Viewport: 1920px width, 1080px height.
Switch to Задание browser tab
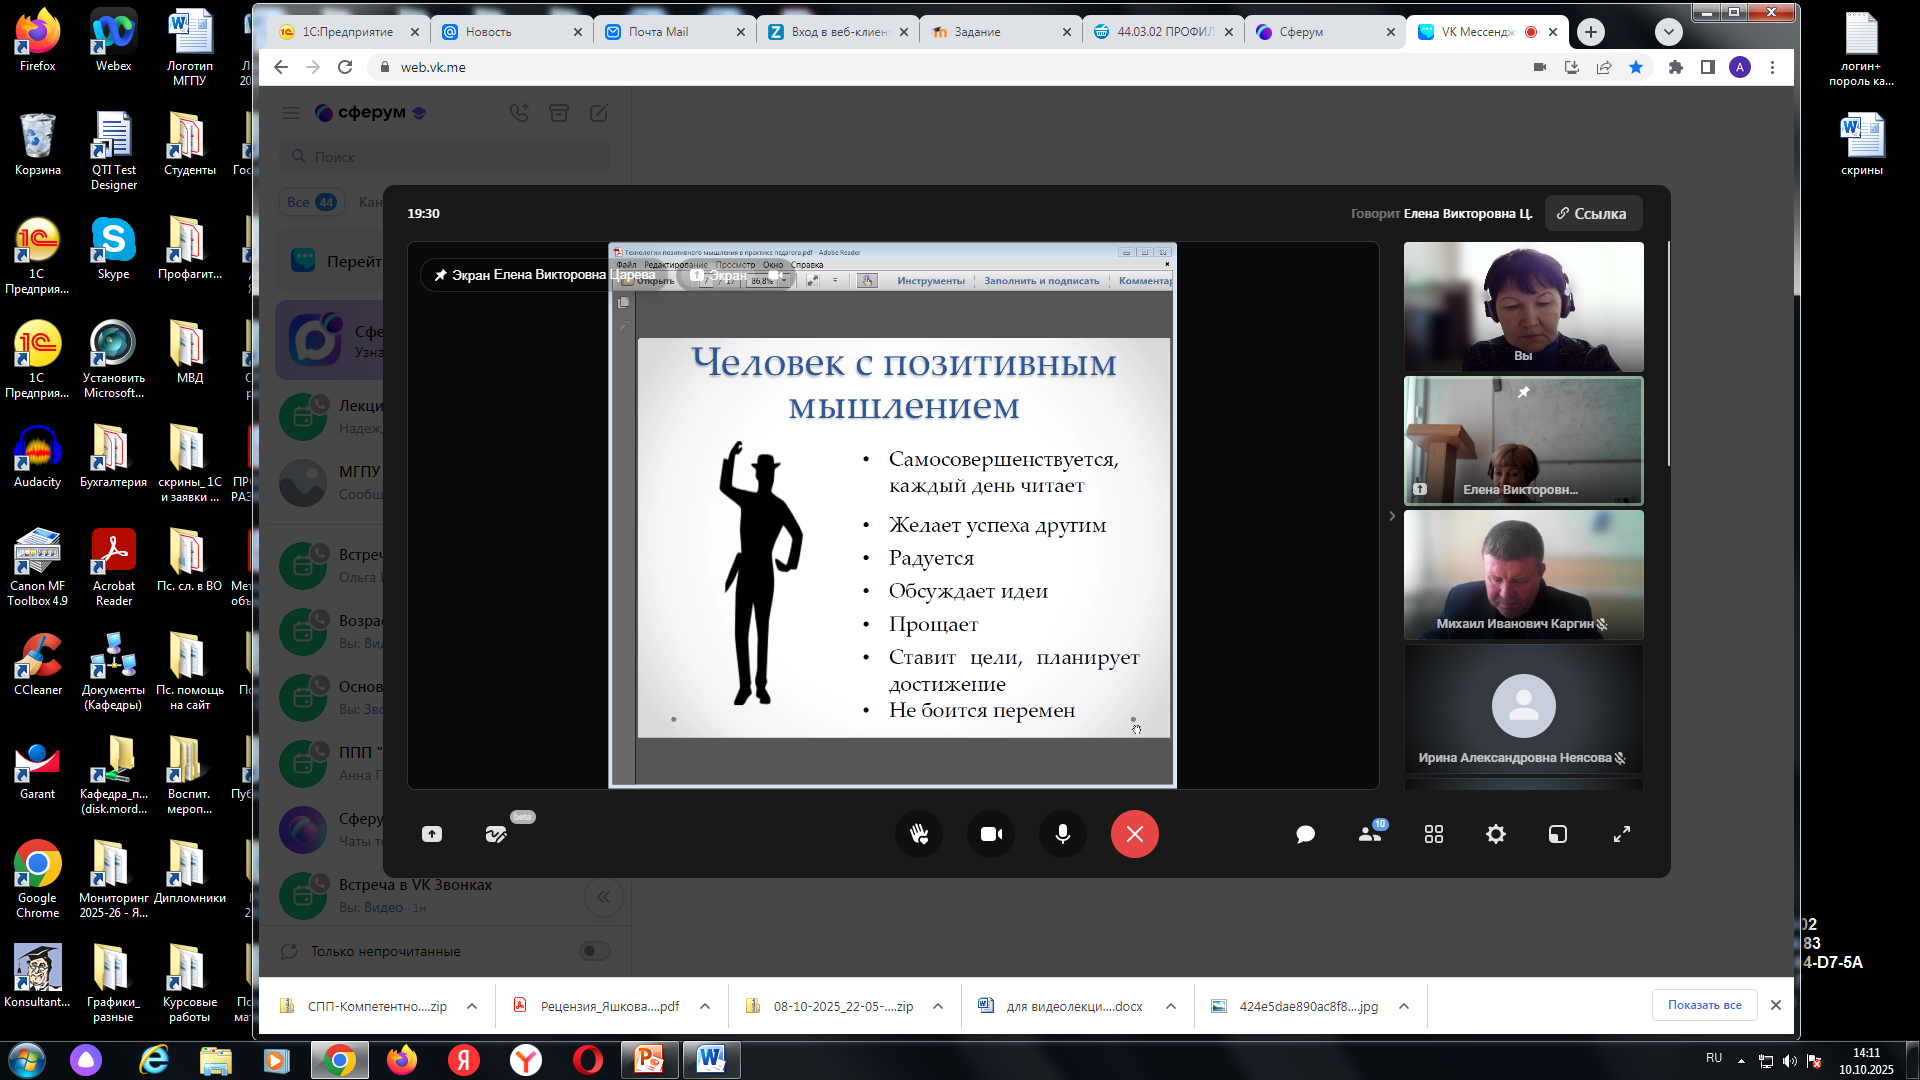[977, 32]
